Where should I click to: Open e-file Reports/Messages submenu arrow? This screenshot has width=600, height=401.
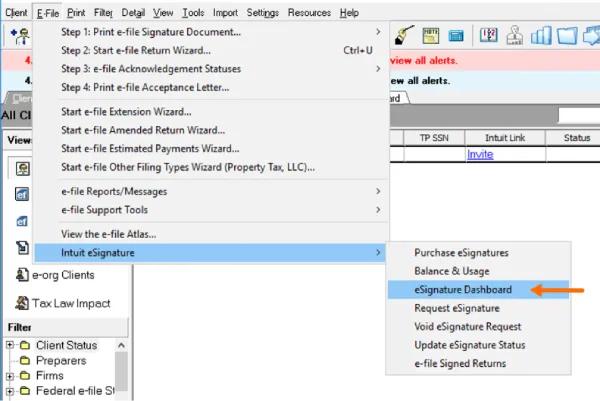(378, 191)
